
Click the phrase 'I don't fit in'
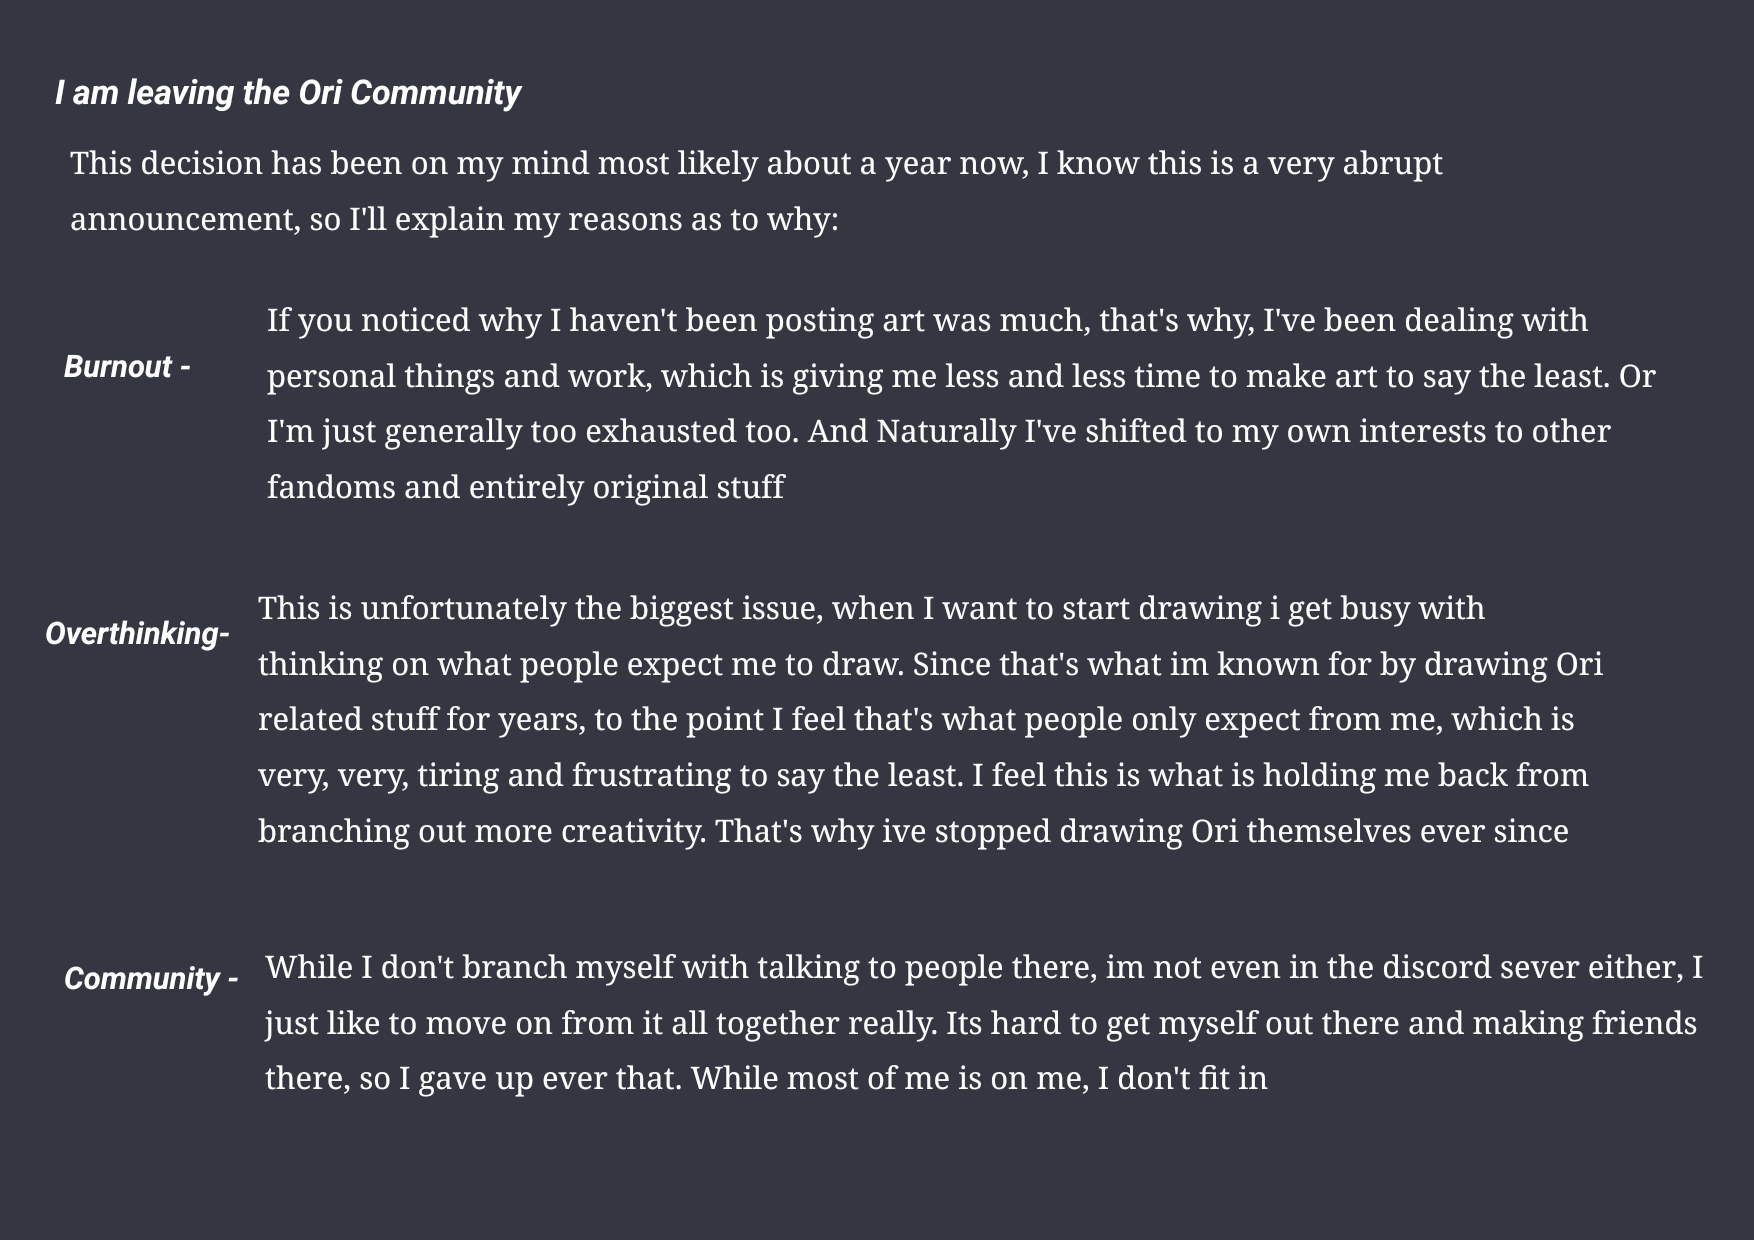[x=1182, y=1078]
